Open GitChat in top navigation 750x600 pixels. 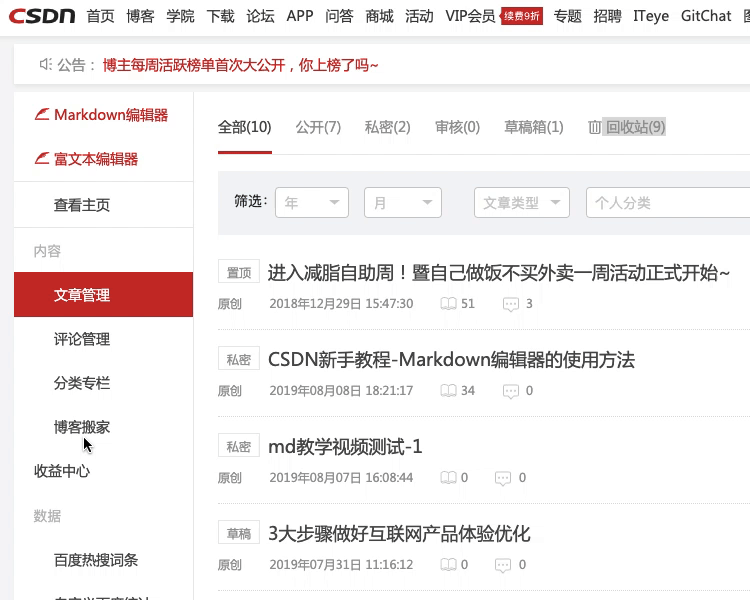point(706,16)
